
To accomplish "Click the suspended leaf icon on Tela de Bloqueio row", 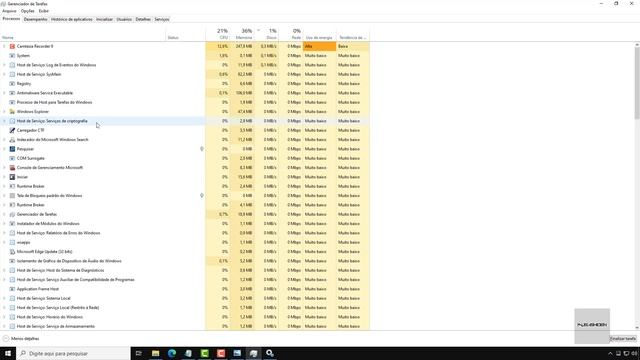I will pyautogui.click(x=202, y=196).
